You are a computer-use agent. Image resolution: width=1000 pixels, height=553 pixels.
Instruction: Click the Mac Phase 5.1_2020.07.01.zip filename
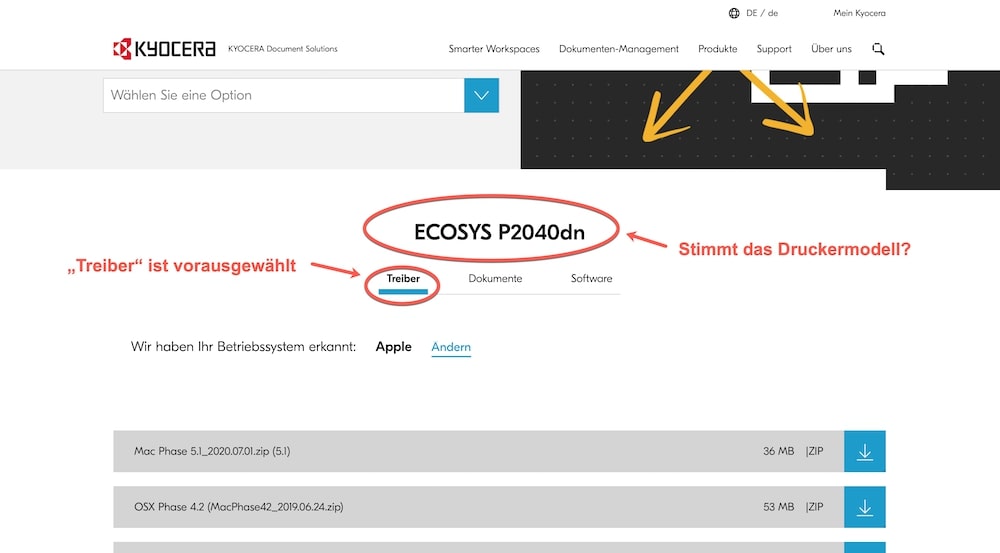point(212,452)
